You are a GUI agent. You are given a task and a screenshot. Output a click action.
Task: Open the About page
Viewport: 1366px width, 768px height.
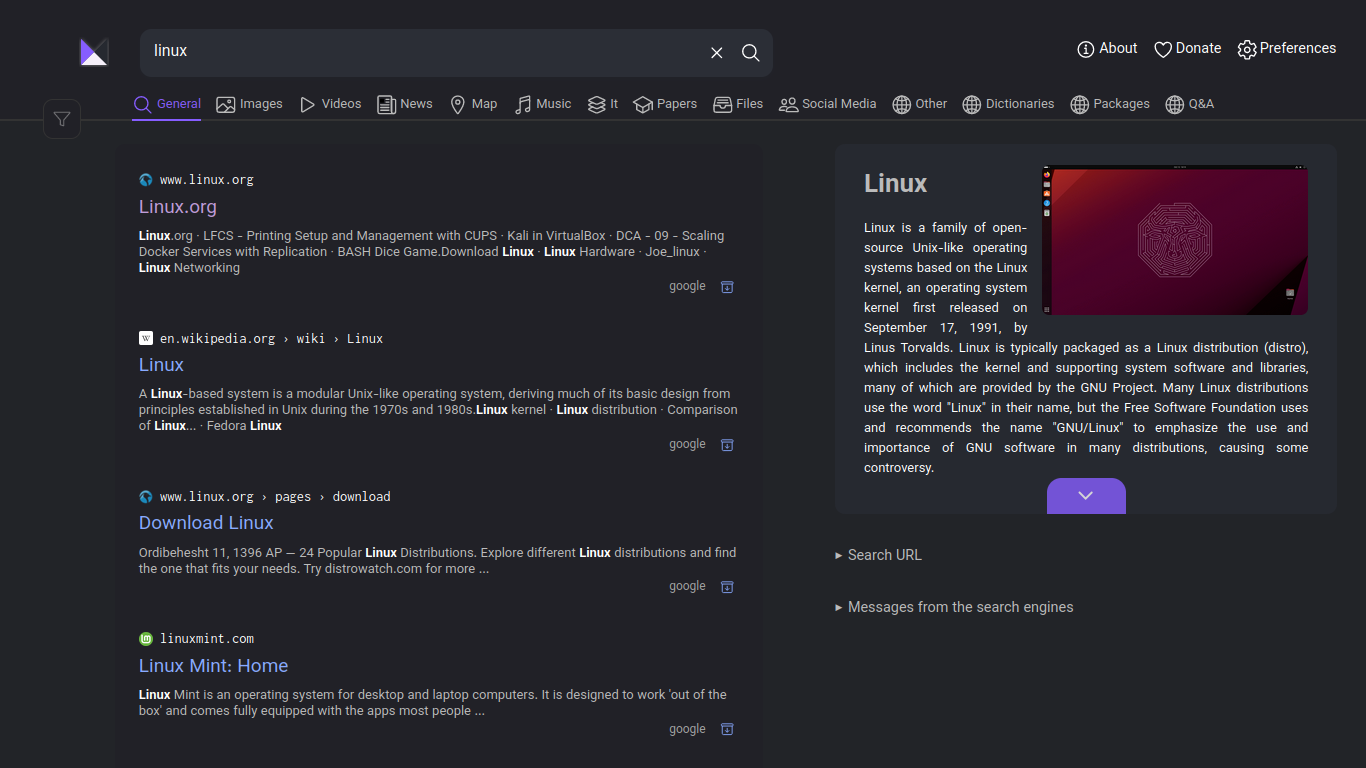tap(1107, 49)
